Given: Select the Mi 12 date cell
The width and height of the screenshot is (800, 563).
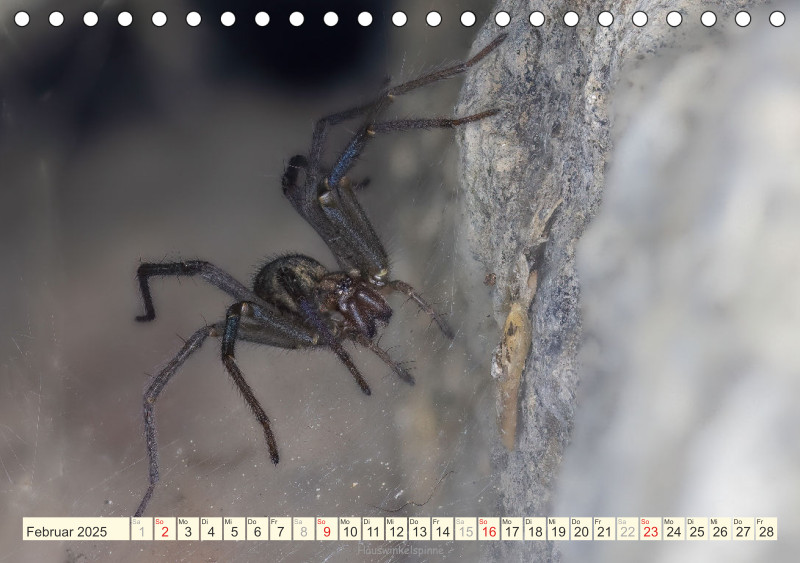Looking at the screenshot, I should [396, 529].
